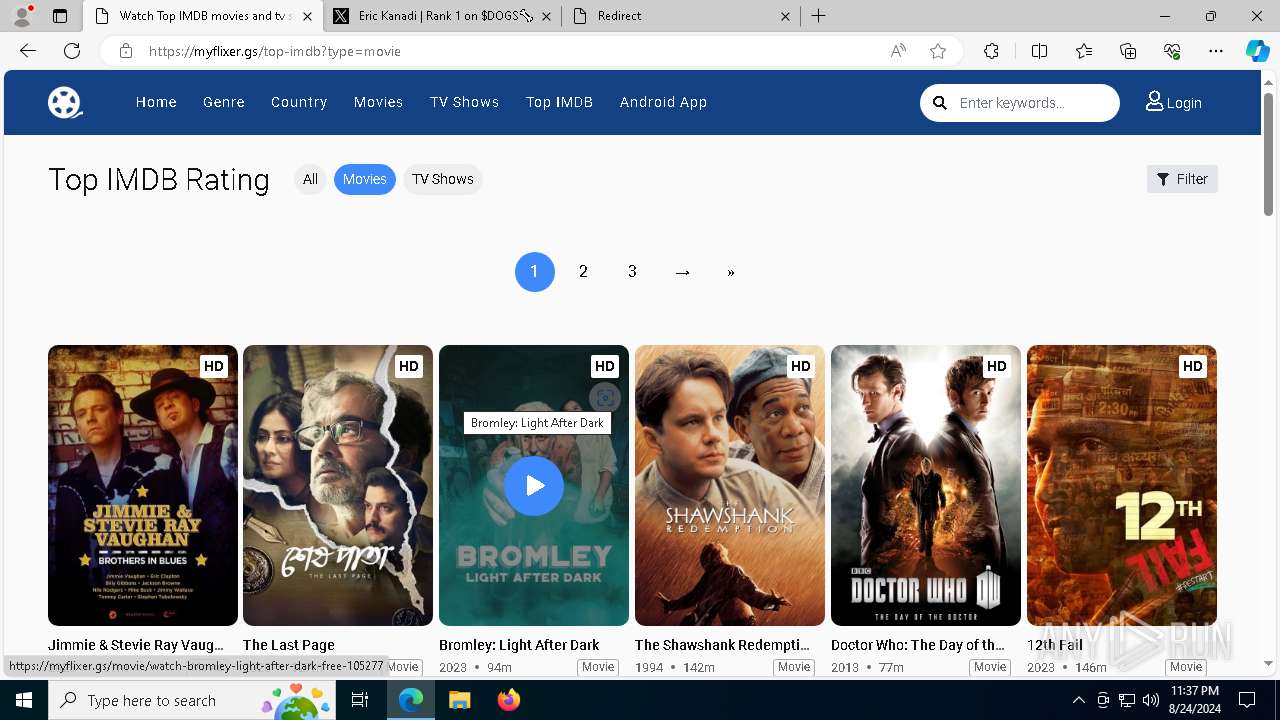
Task: Click the search magnifier icon
Action: [940, 103]
